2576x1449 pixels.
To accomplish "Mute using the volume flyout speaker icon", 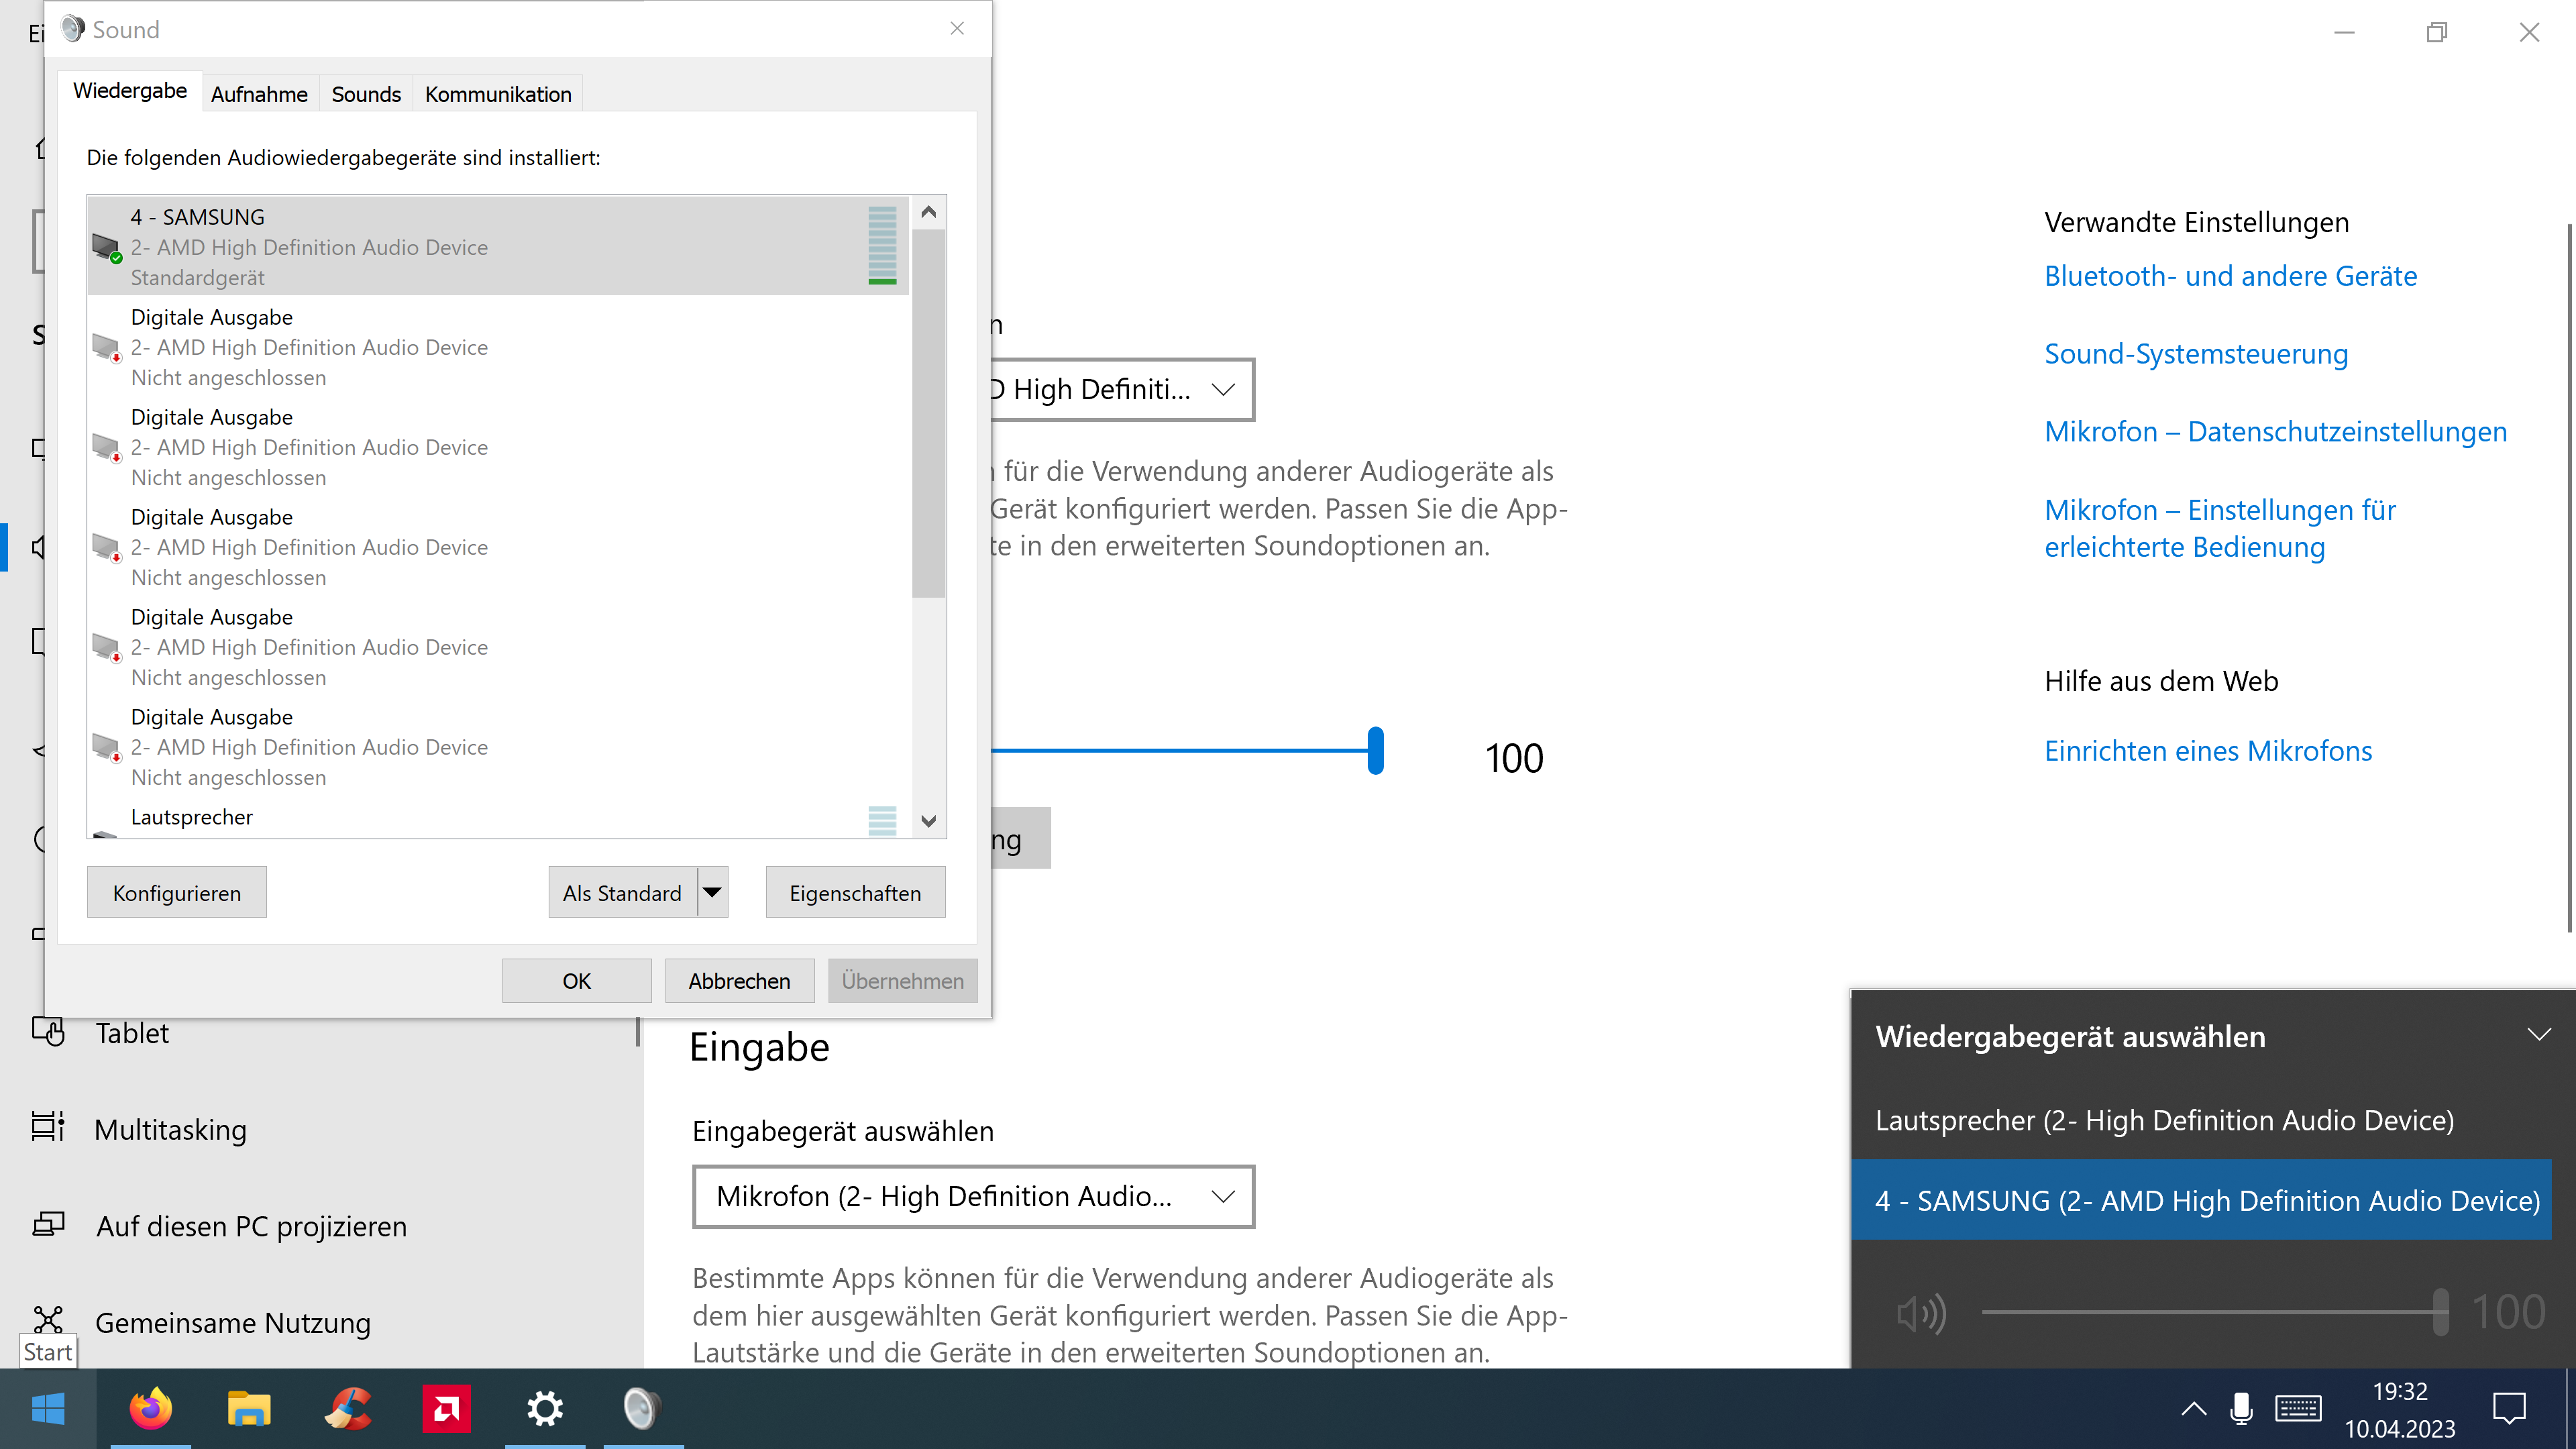I will point(1920,1313).
